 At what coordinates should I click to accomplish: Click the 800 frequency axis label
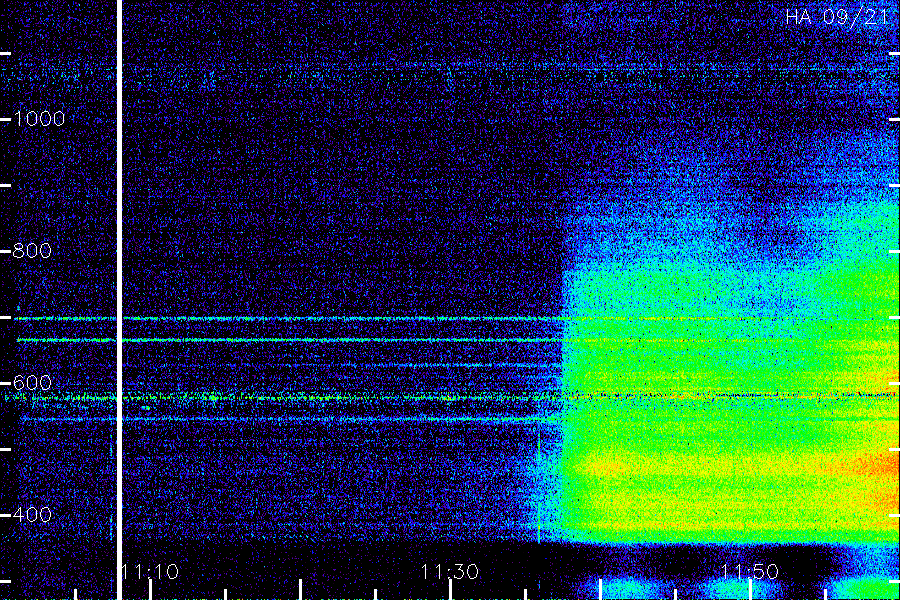point(32,251)
